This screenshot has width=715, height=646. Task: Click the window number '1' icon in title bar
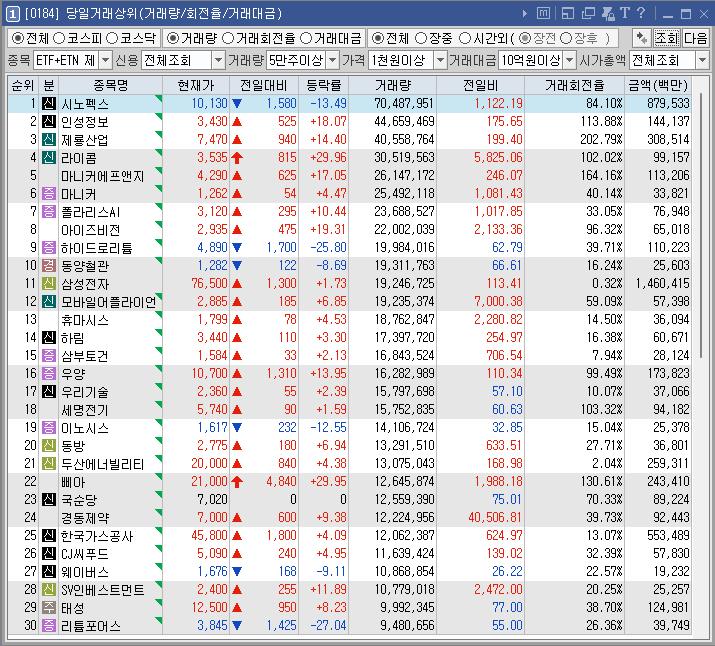(x=12, y=14)
